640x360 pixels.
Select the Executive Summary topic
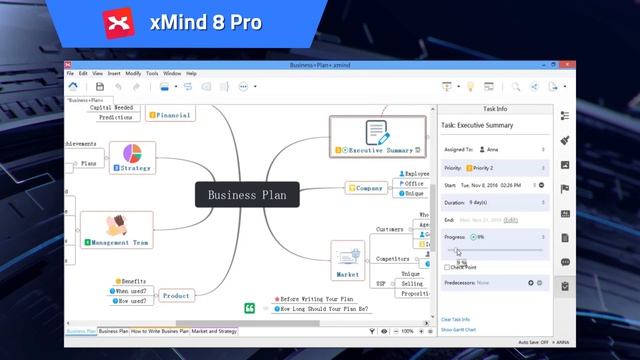pyautogui.click(x=378, y=137)
